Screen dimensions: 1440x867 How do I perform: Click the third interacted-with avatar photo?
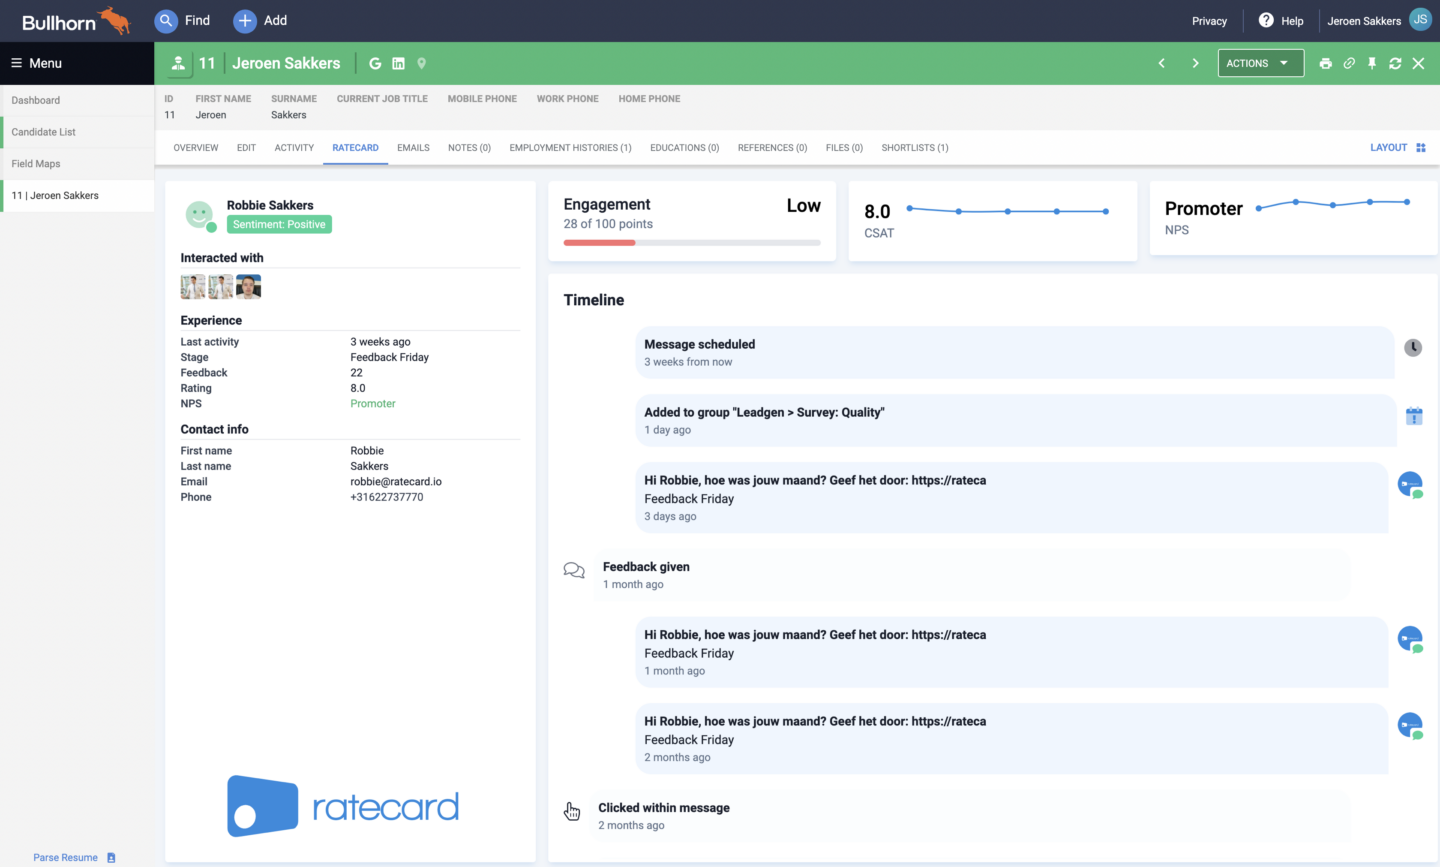248,287
